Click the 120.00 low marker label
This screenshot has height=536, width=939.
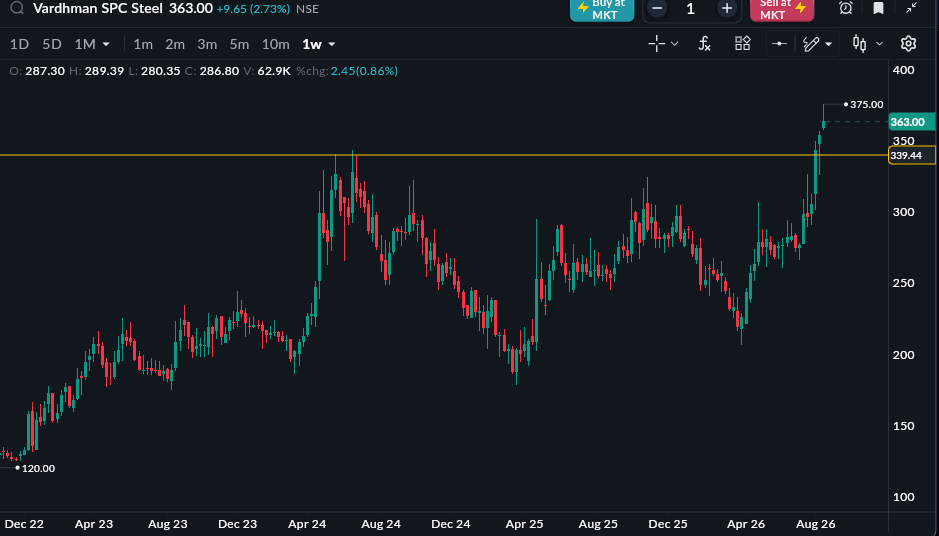pyautogui.click(x=38, y=468)
